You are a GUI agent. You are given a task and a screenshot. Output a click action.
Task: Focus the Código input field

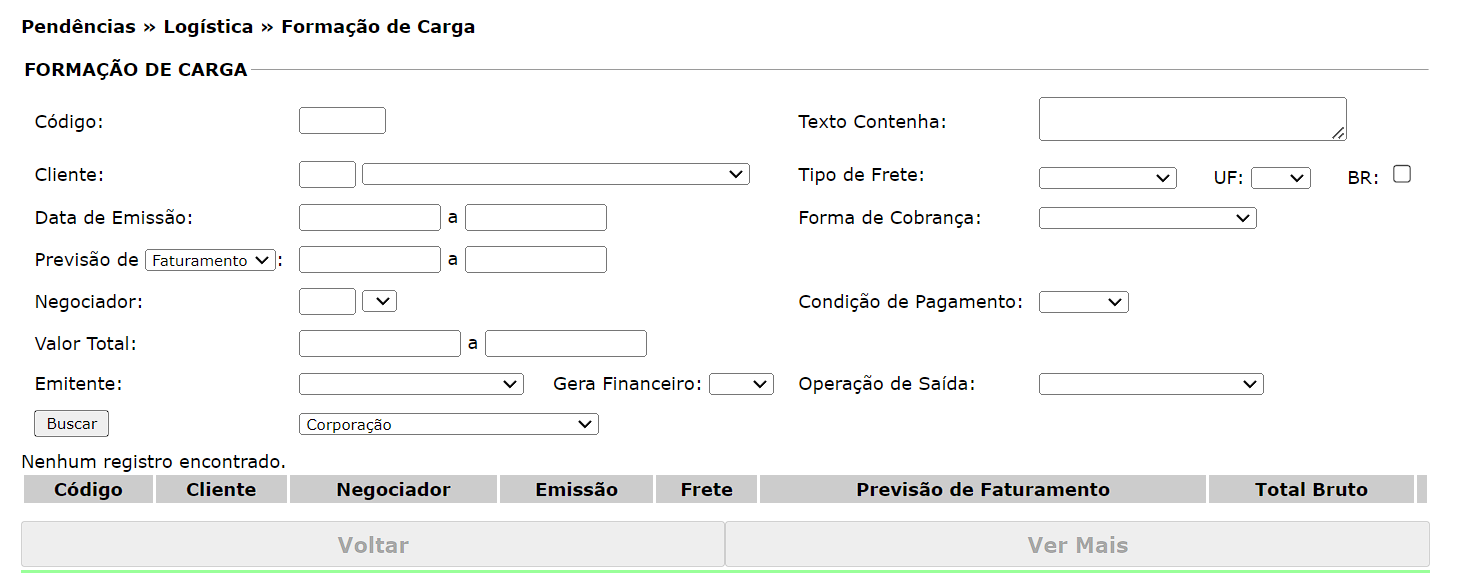(342, 121)
